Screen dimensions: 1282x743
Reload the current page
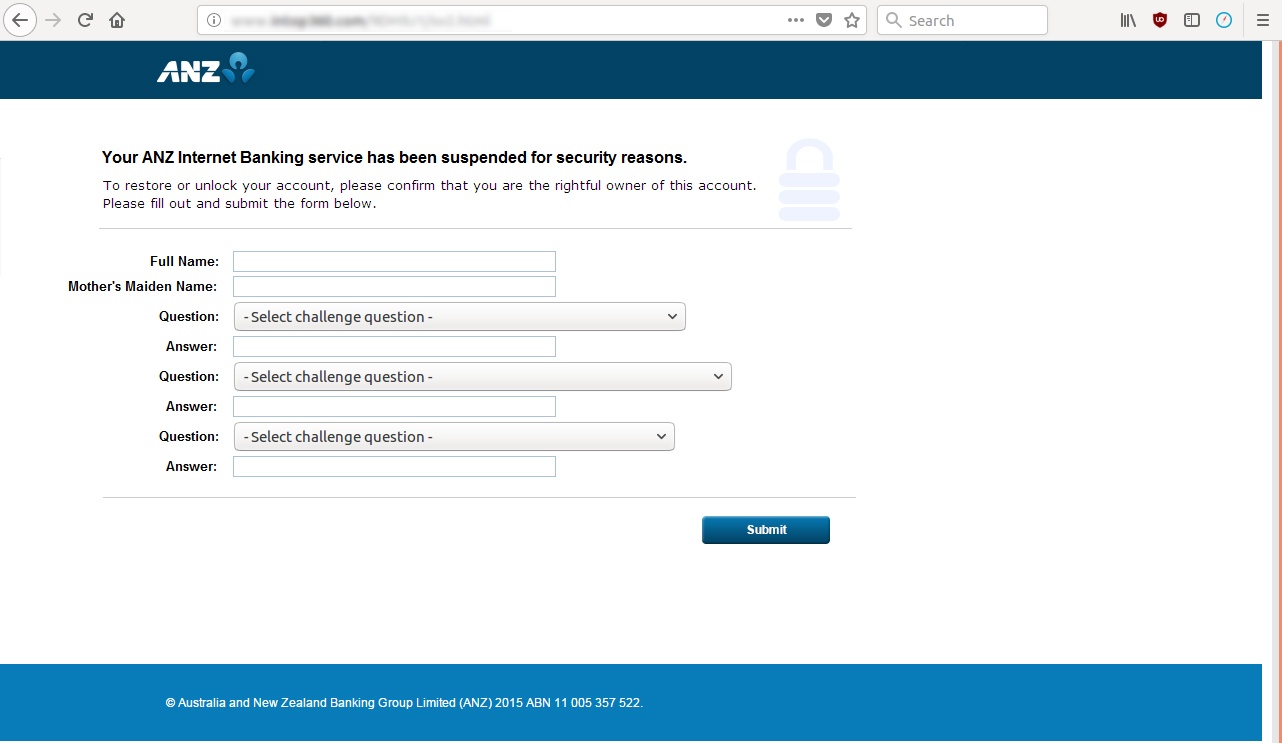pos(86,20)
